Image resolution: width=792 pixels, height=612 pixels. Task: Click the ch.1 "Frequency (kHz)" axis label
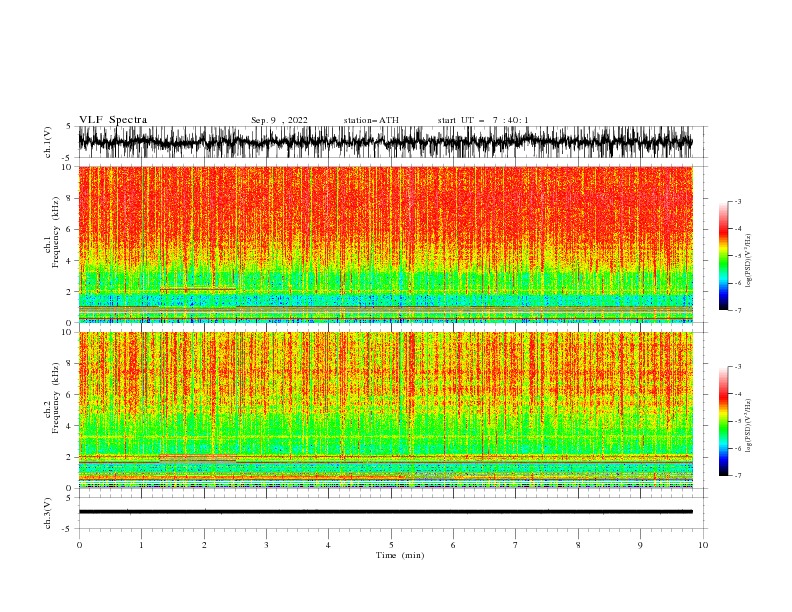point(56,232)
